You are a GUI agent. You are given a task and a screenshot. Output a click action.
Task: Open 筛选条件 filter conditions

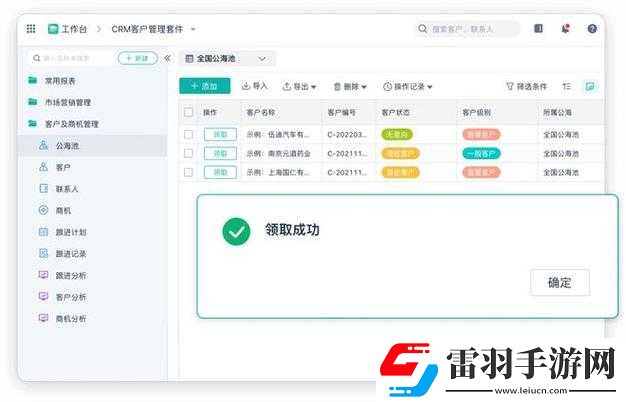tap(526, 86)
